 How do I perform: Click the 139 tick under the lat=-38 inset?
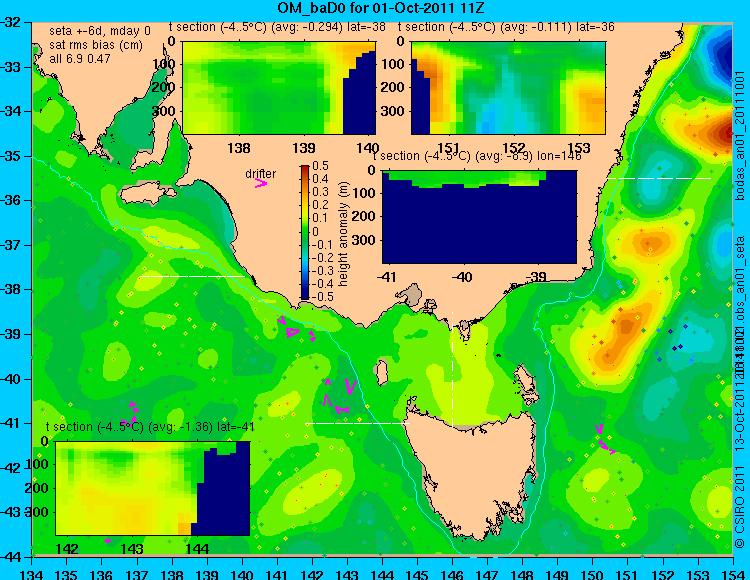pyautogui.click(x=304, y=148)
